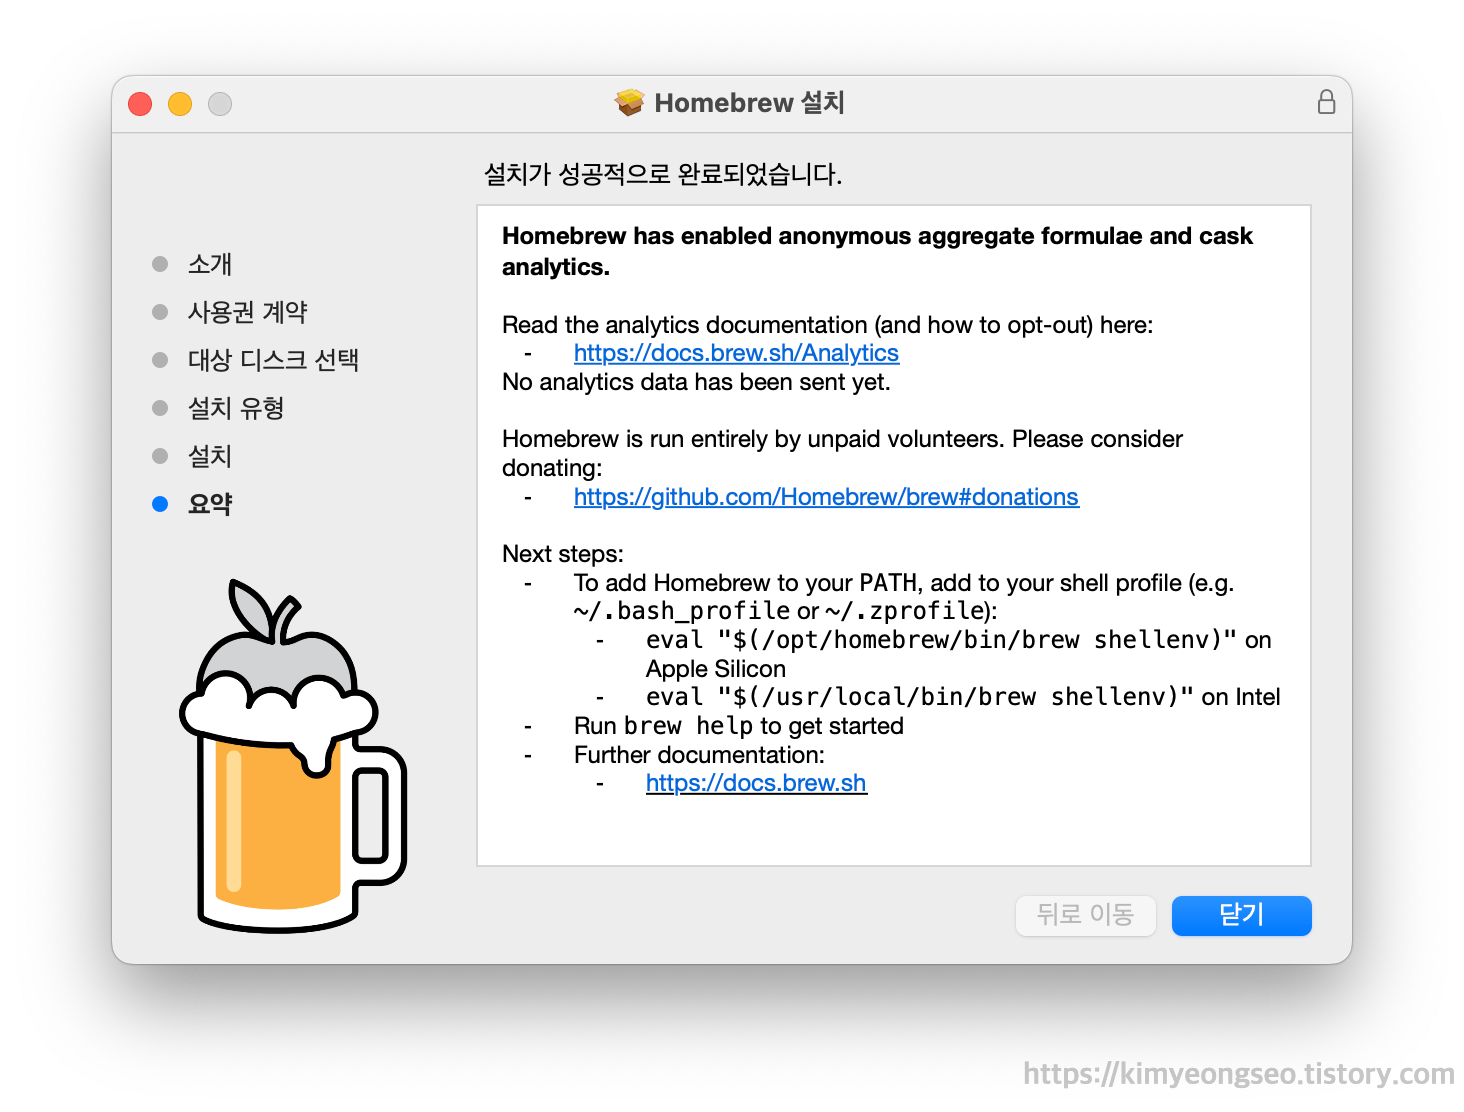Click the blue bullet next to 요약

[x=160, y=504]
